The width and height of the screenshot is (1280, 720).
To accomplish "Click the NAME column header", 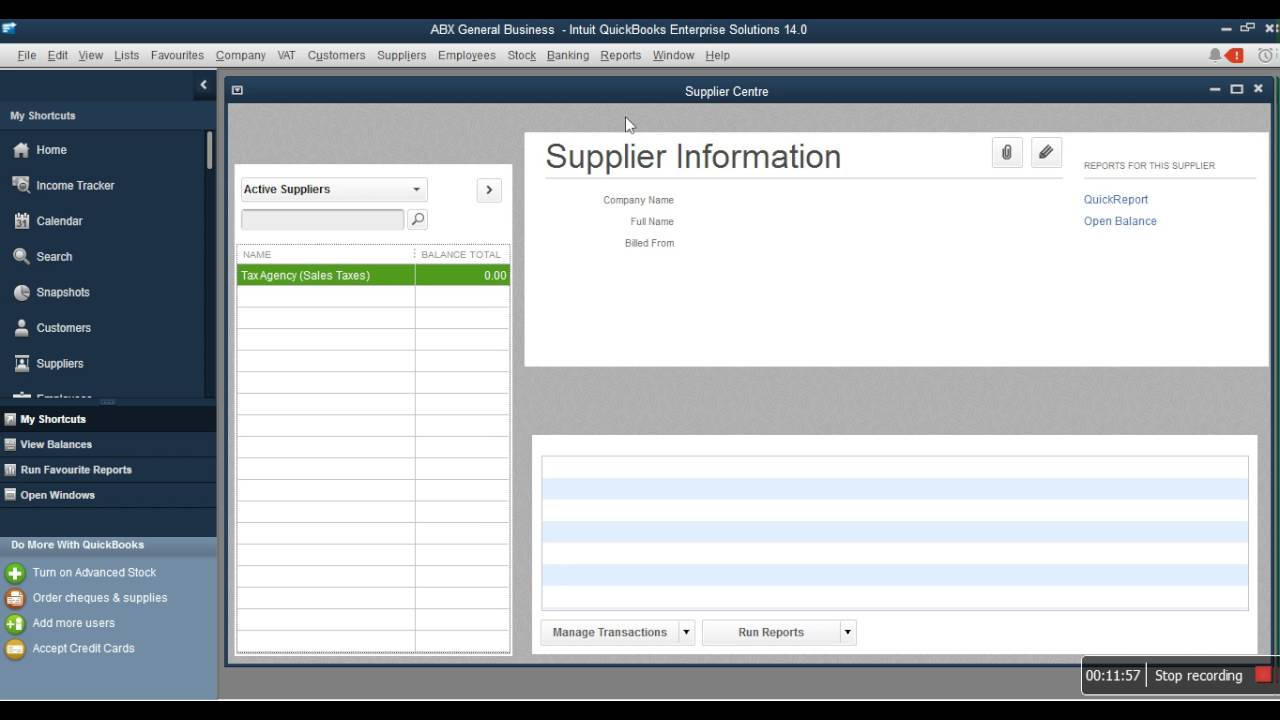I will pos(325,254).
